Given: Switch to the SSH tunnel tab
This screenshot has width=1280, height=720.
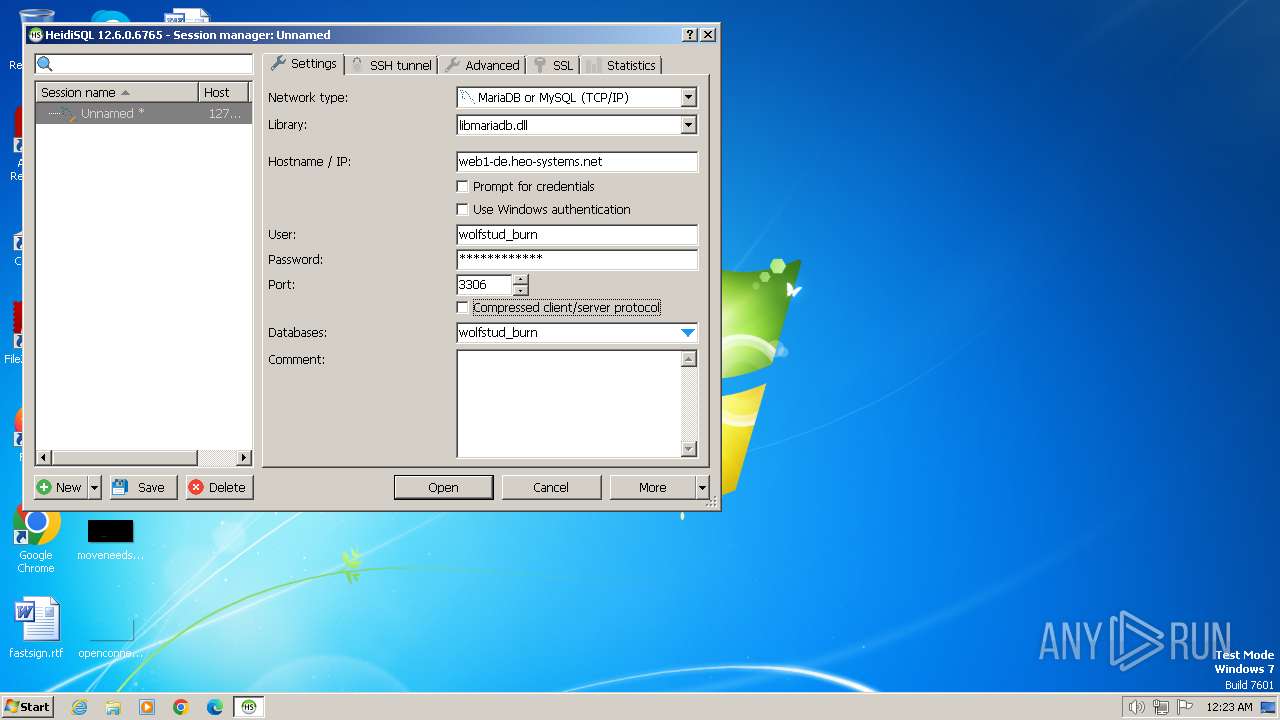Looking at the screenshot, I should coord(391,65).
